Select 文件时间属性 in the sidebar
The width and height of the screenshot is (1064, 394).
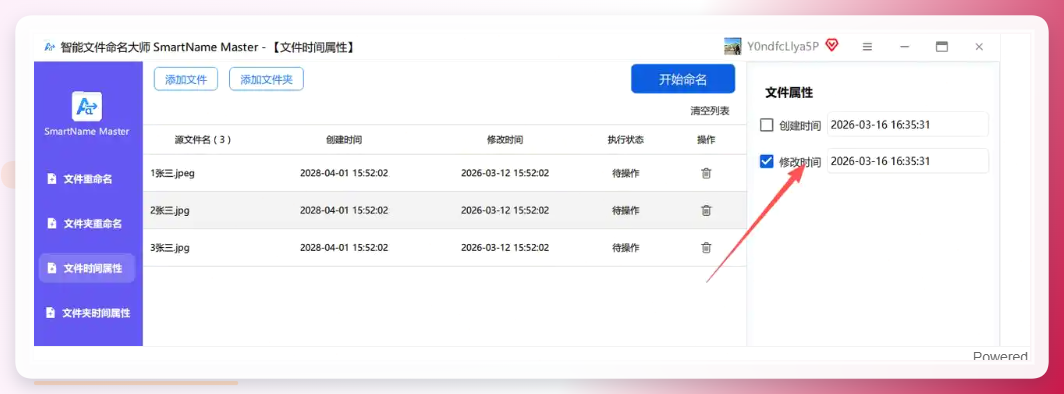click(87, 268)
